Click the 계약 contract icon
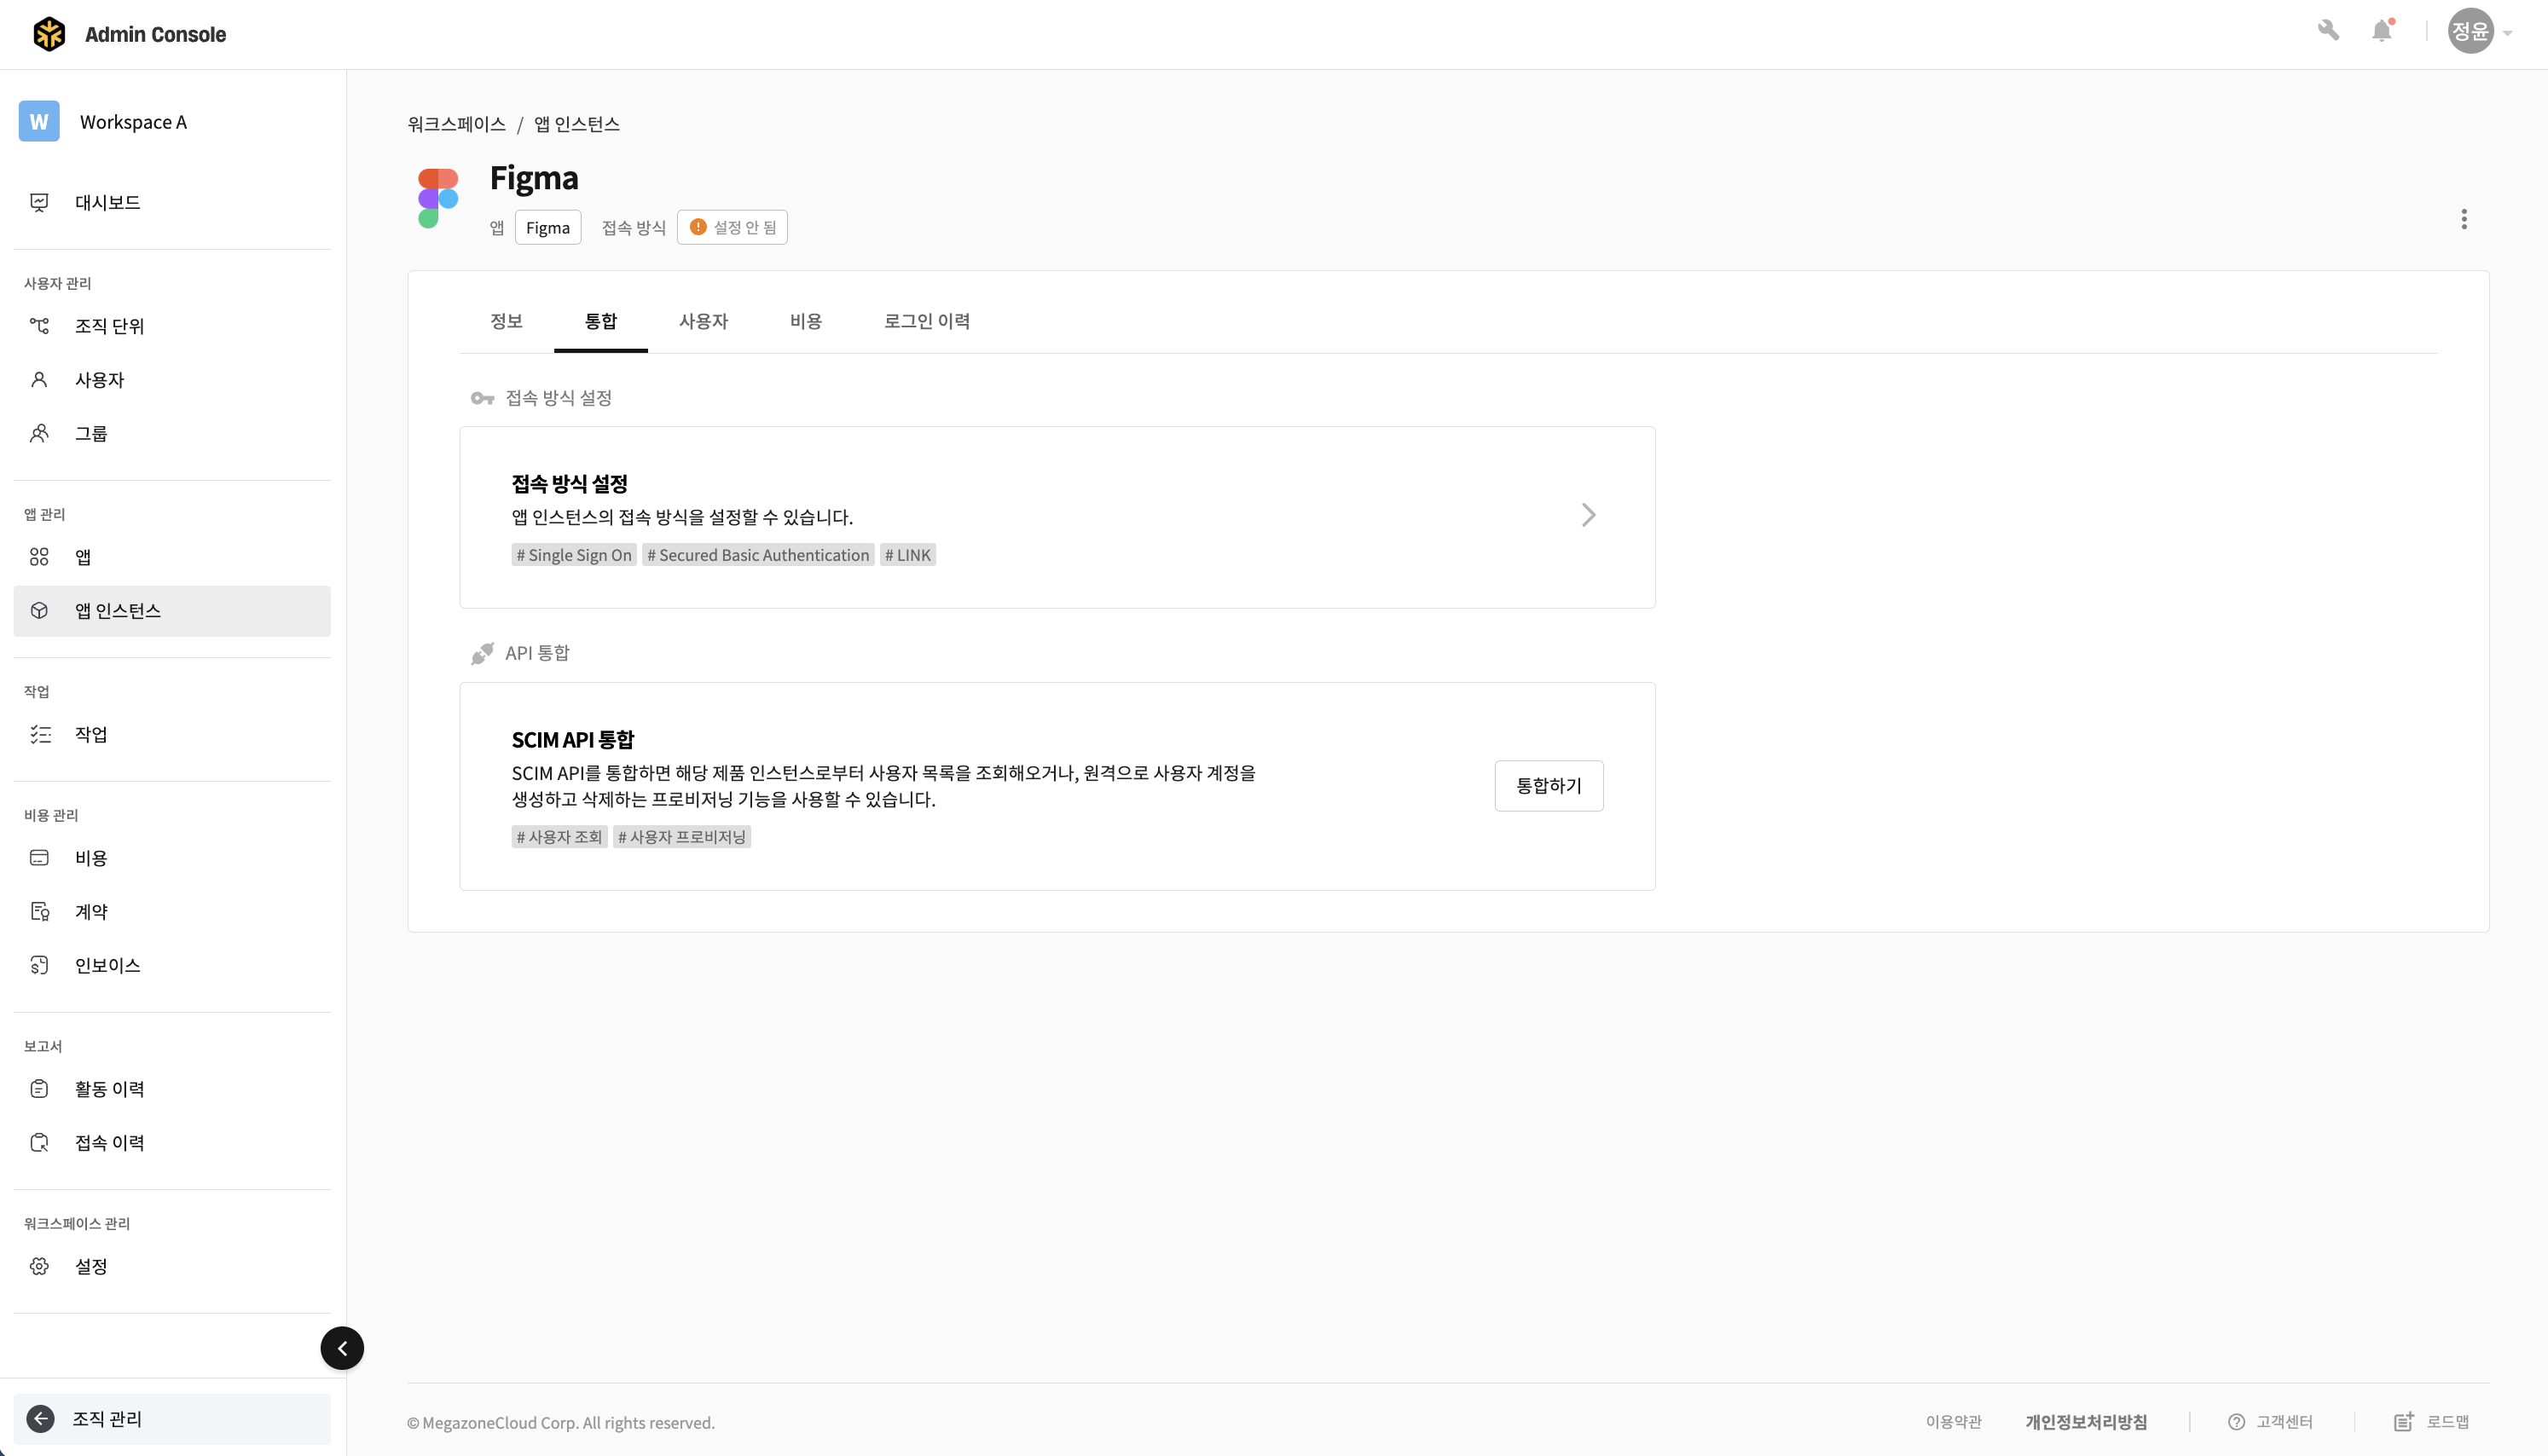Screen dimensions: 2548x1456 (39, 912)
